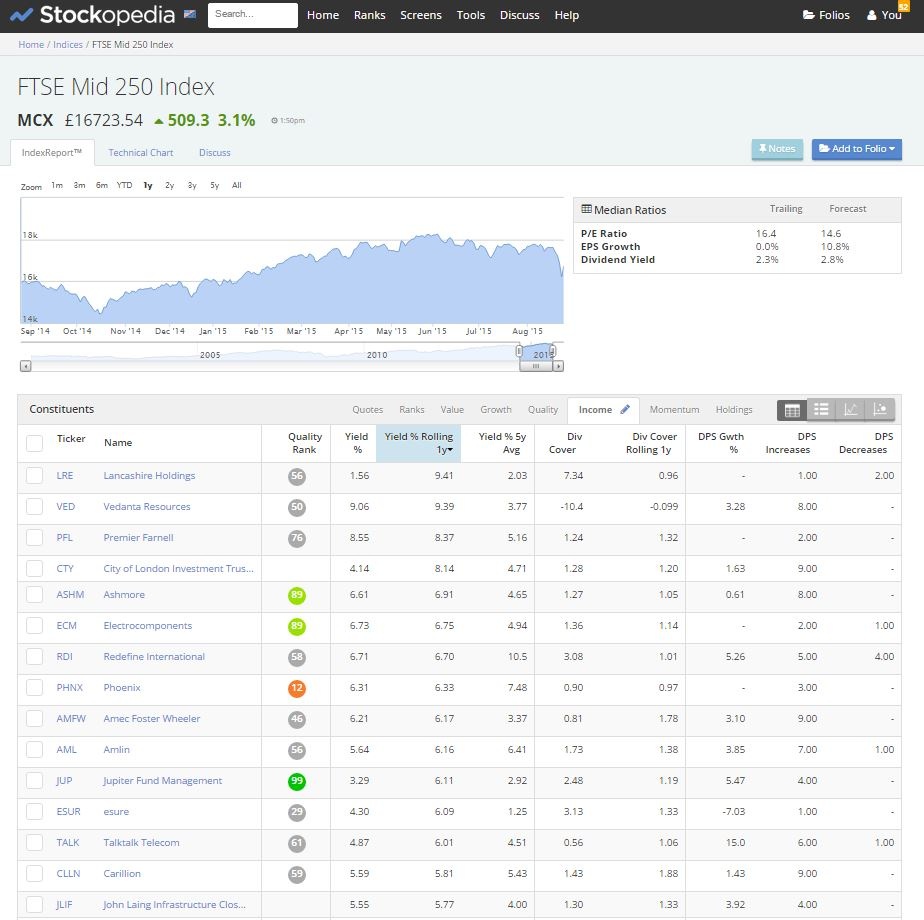Sort by Yield % Rolling 1y column
This screenshot has height=920, width=924.
pyautogui.click(x=418, y=443)
